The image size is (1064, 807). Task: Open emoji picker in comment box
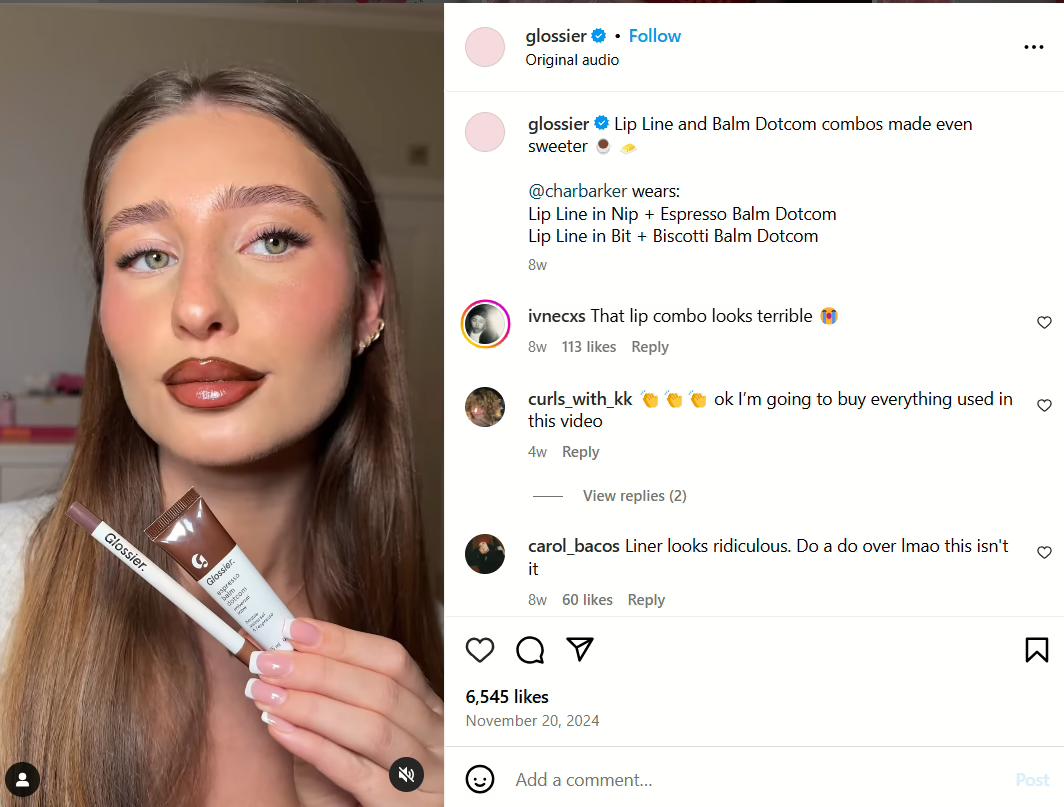coord(480,779)
